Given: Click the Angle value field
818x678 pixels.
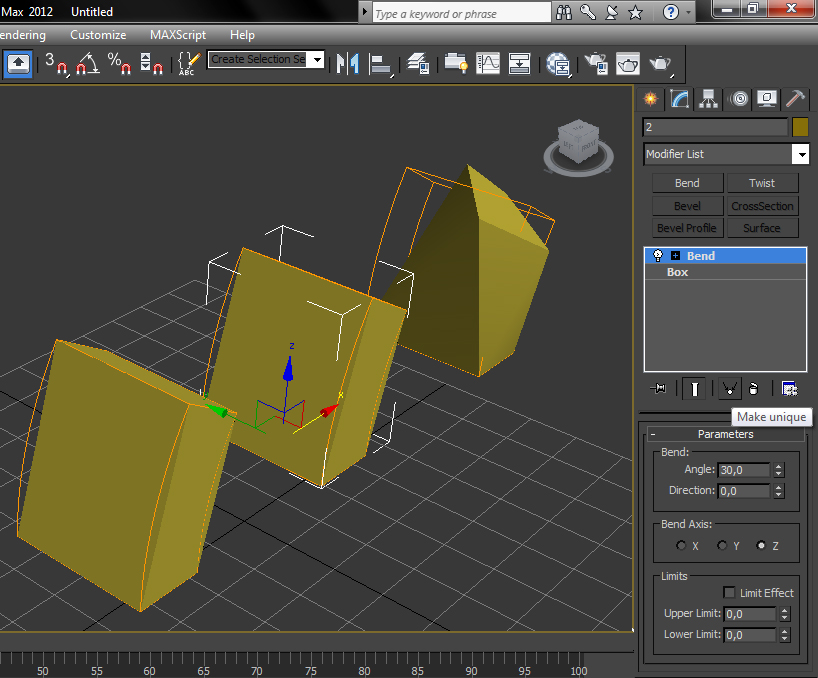Looking at the screenshot, I should point(743,470).
